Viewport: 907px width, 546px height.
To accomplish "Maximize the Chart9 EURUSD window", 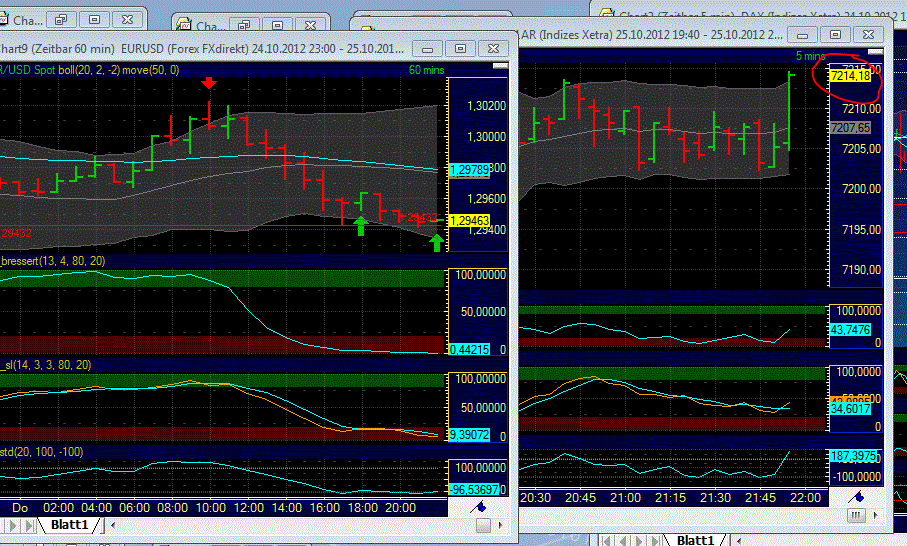I will [x=460, y=49].
